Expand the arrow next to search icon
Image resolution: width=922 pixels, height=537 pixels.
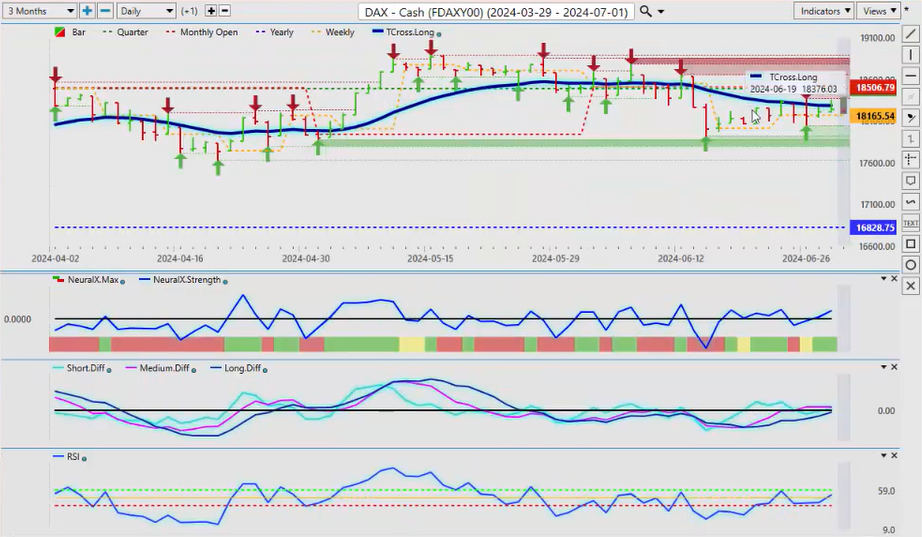click(x=662, y=12)
